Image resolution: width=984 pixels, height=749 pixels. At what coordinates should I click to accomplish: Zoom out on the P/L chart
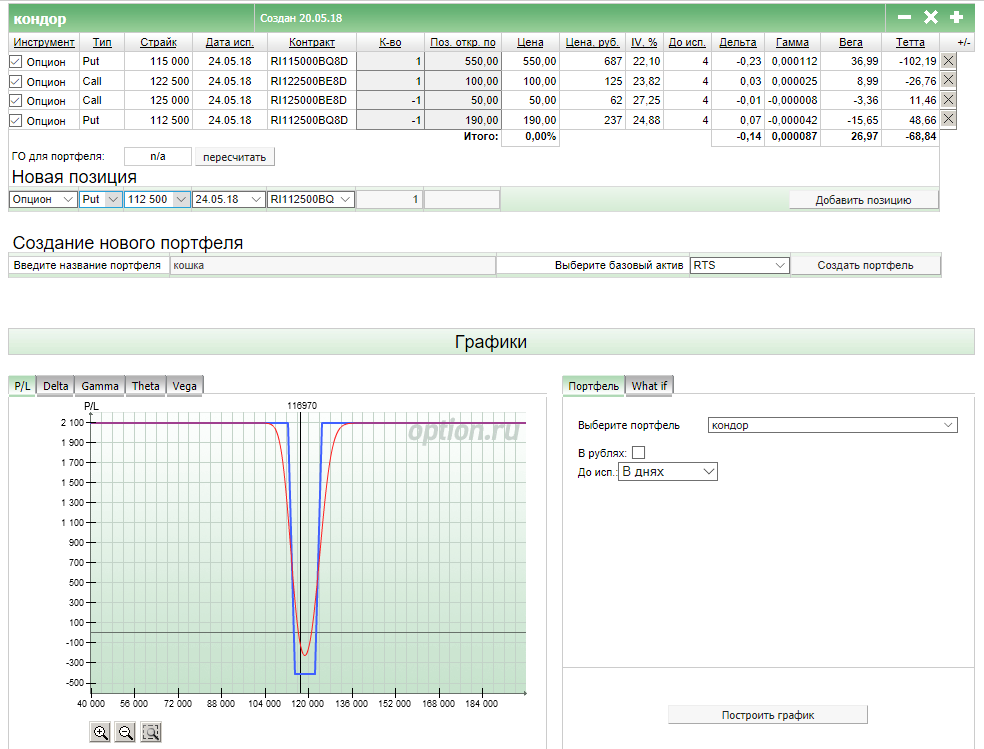[126, 732]
